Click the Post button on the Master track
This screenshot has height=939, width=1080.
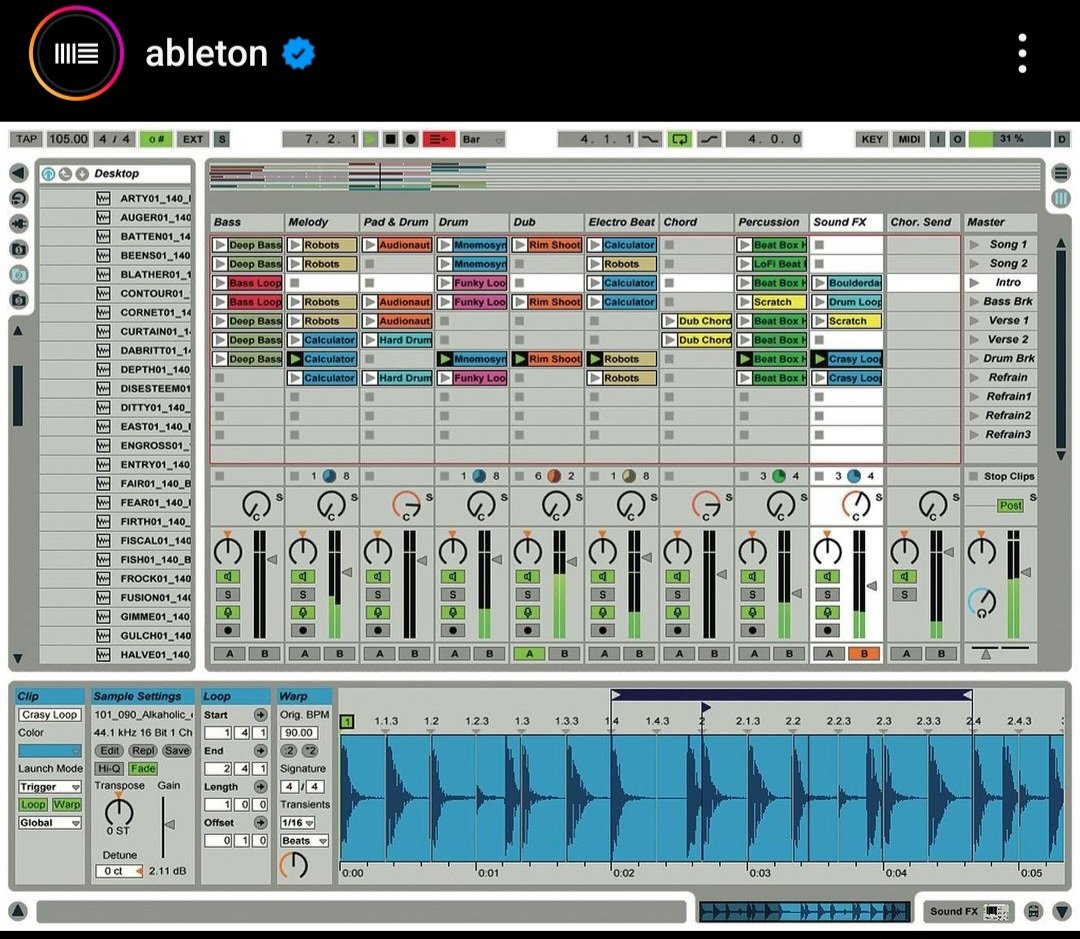[x=1010, y=506]
